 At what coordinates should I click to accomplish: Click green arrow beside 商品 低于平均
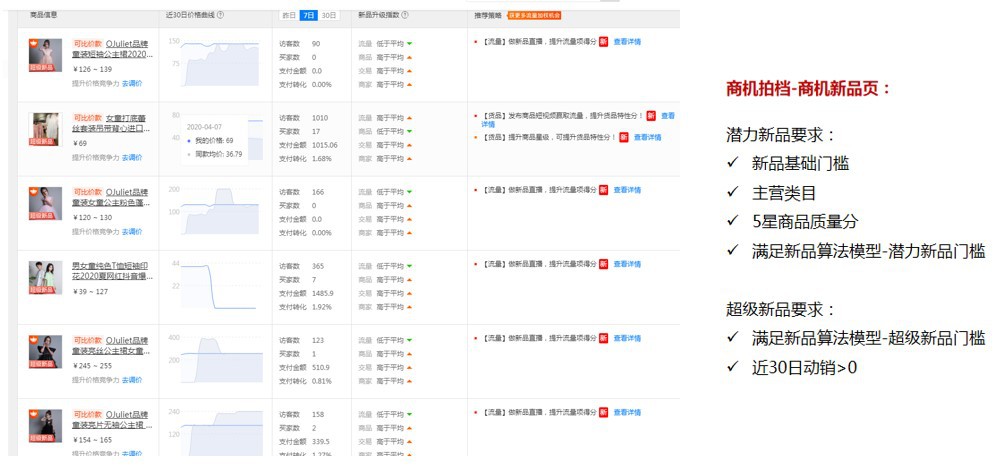coord(409,131)
